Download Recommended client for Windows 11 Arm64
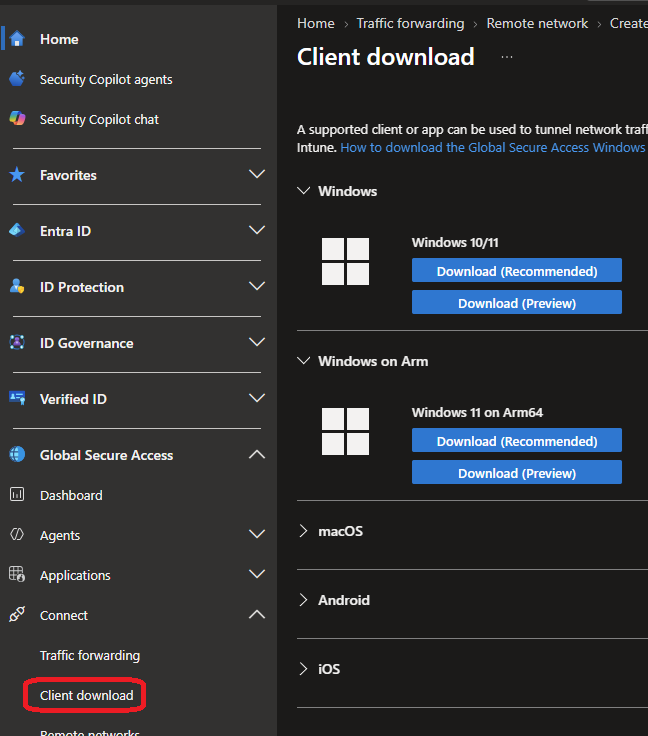This screenshot has width=648, height=736. (517, 440)
